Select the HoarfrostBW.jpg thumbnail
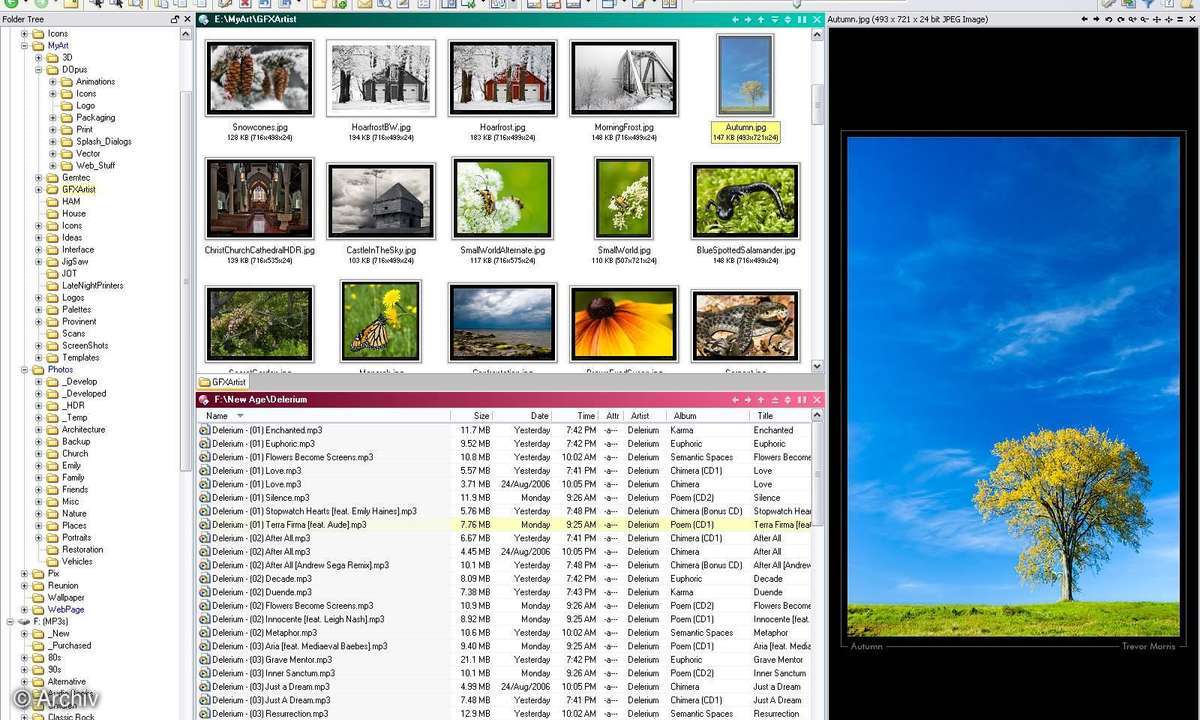1200x720 pixels. (x=381, y=77)
